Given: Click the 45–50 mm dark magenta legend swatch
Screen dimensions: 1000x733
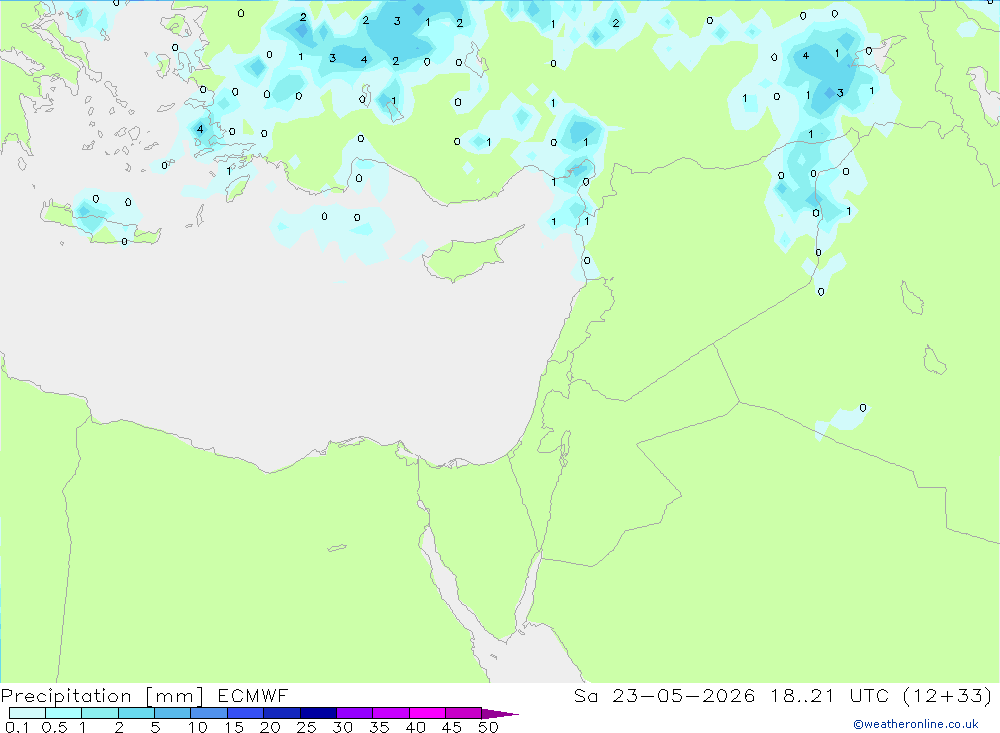Looking at the screenshot, I should point(463,713).
